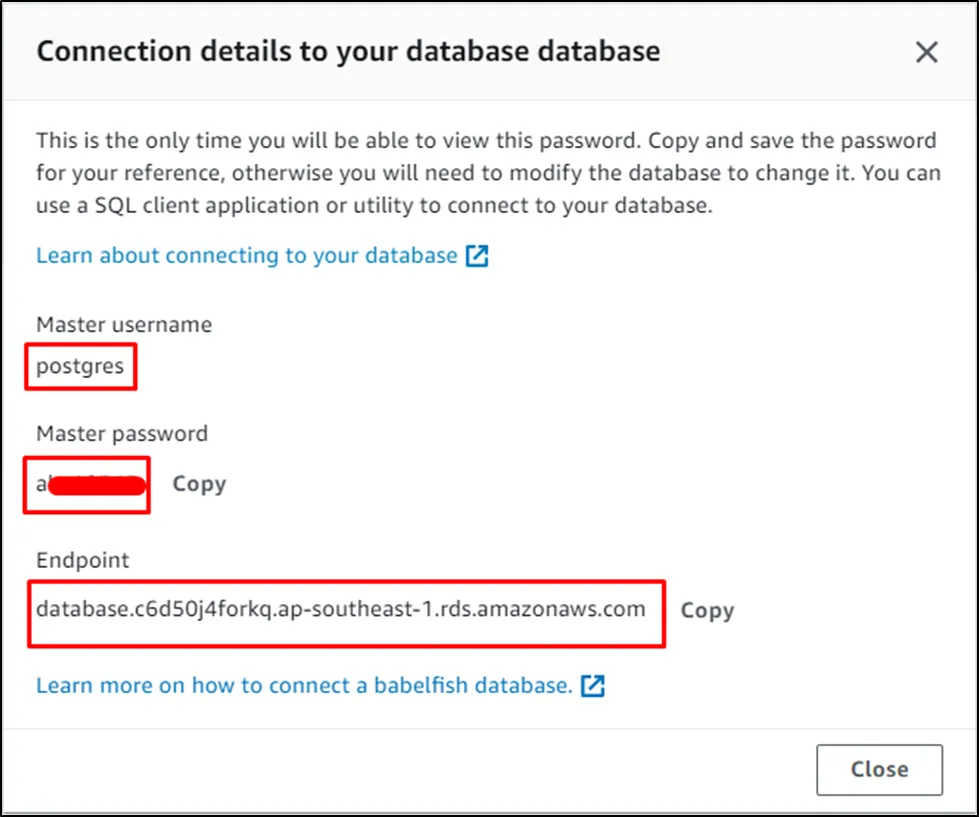
Task: Click the 'Connection details' dialog title
Action: (x=348, y=52)
